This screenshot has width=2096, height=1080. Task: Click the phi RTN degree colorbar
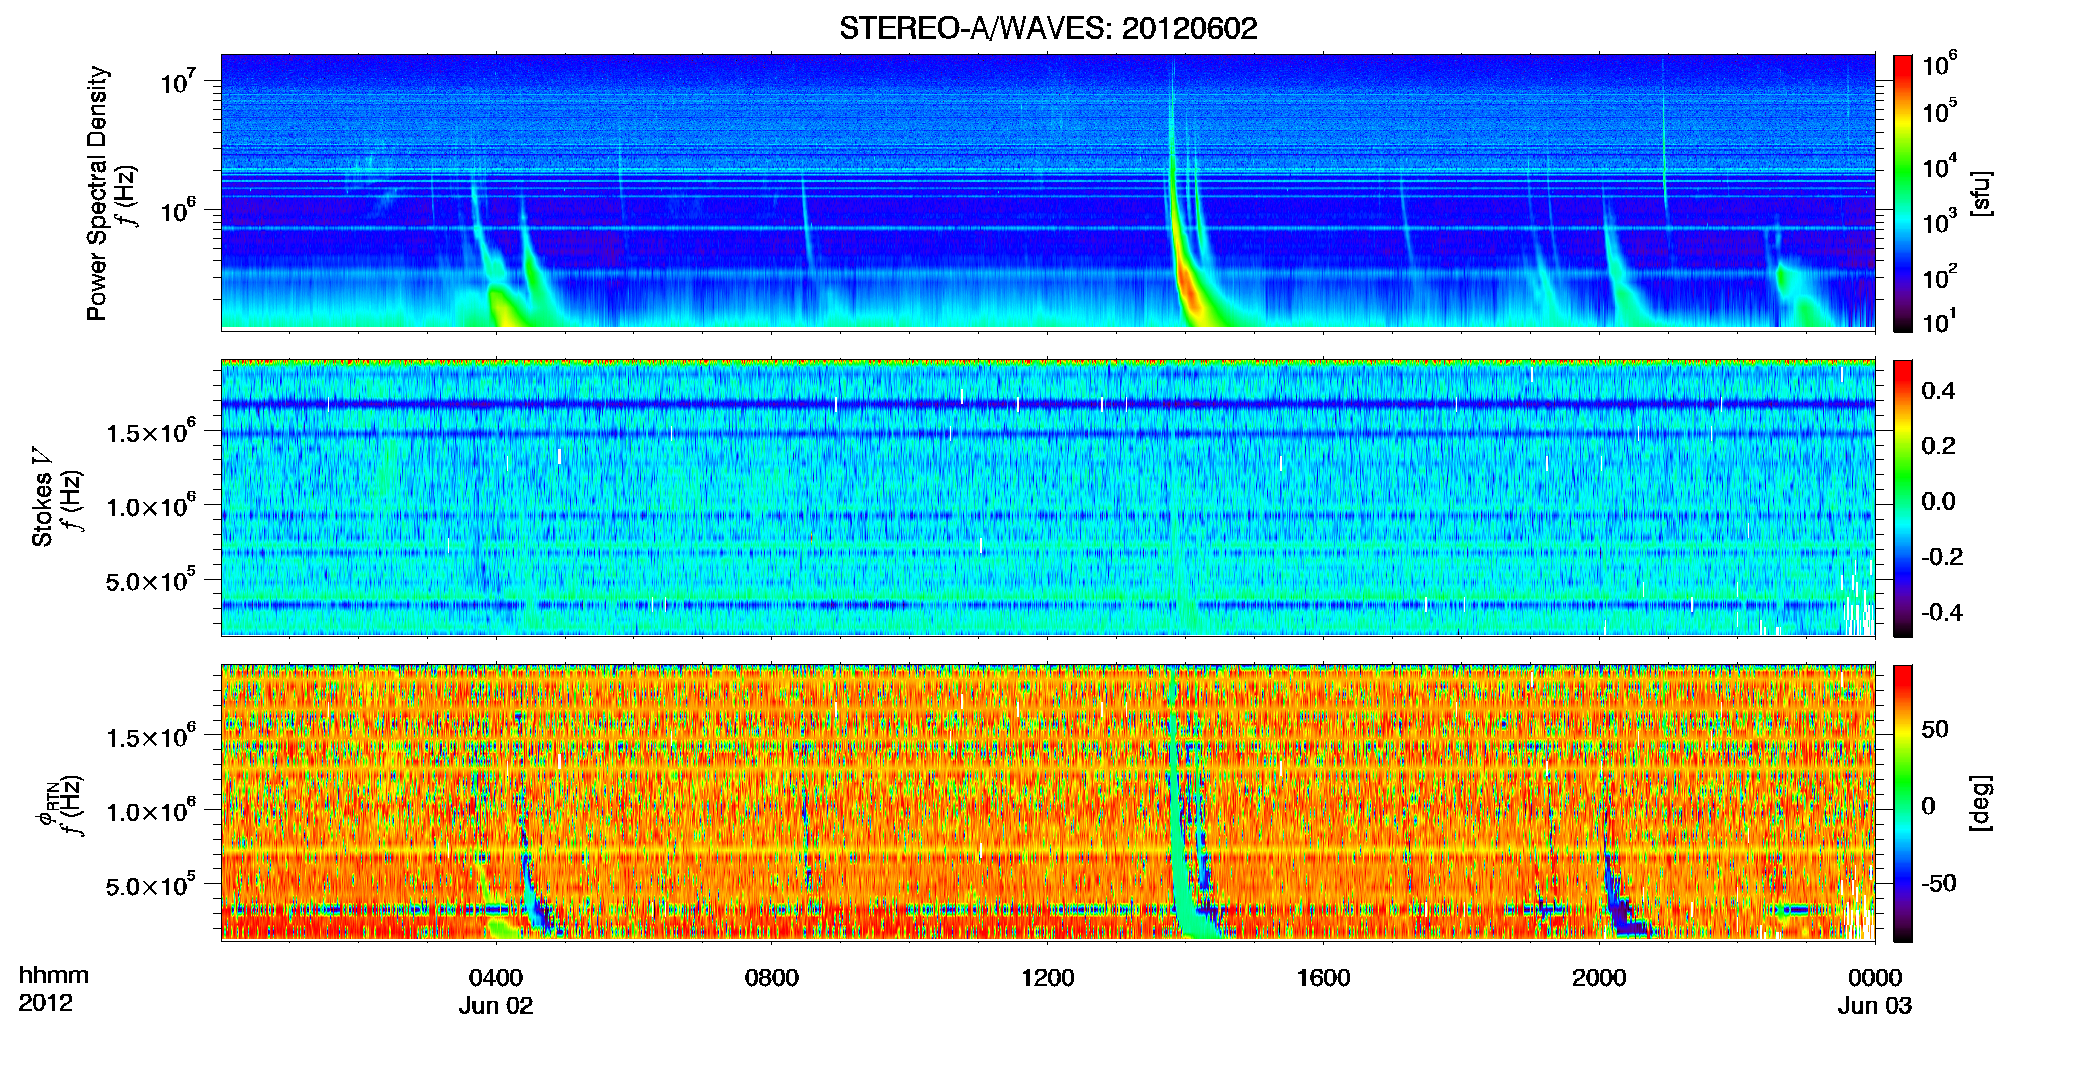click(x=1903, y=803)
